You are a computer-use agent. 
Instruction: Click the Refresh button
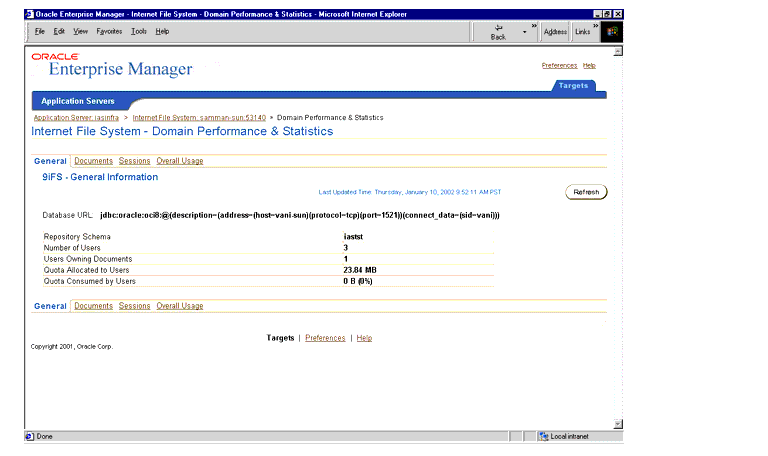[586, 192]
